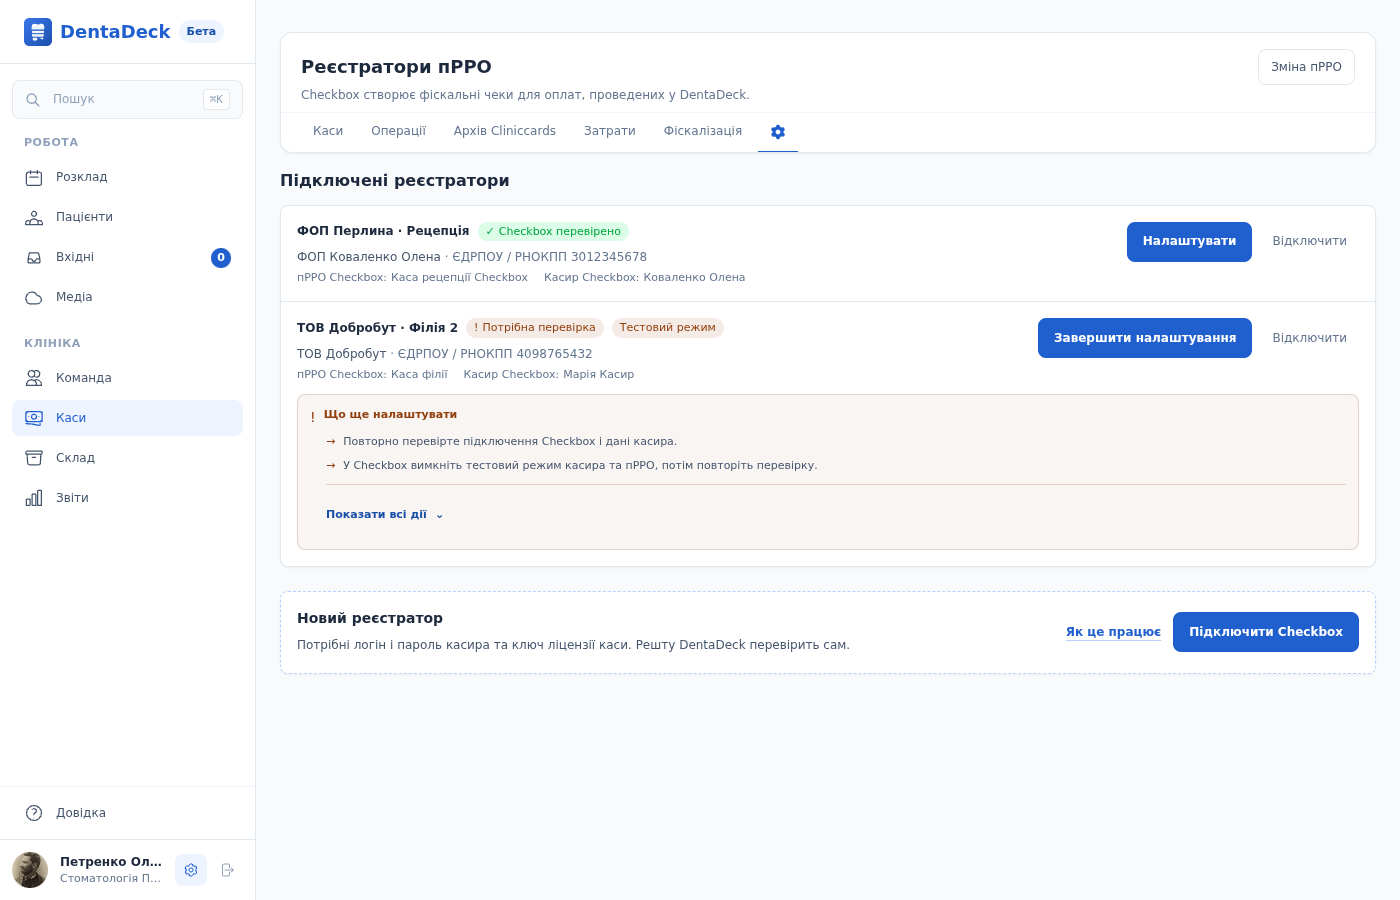The height and width of the screenshot is (900, 1400).
Task: Click the Потрібна перевірка warning badge
Action: 535,328
